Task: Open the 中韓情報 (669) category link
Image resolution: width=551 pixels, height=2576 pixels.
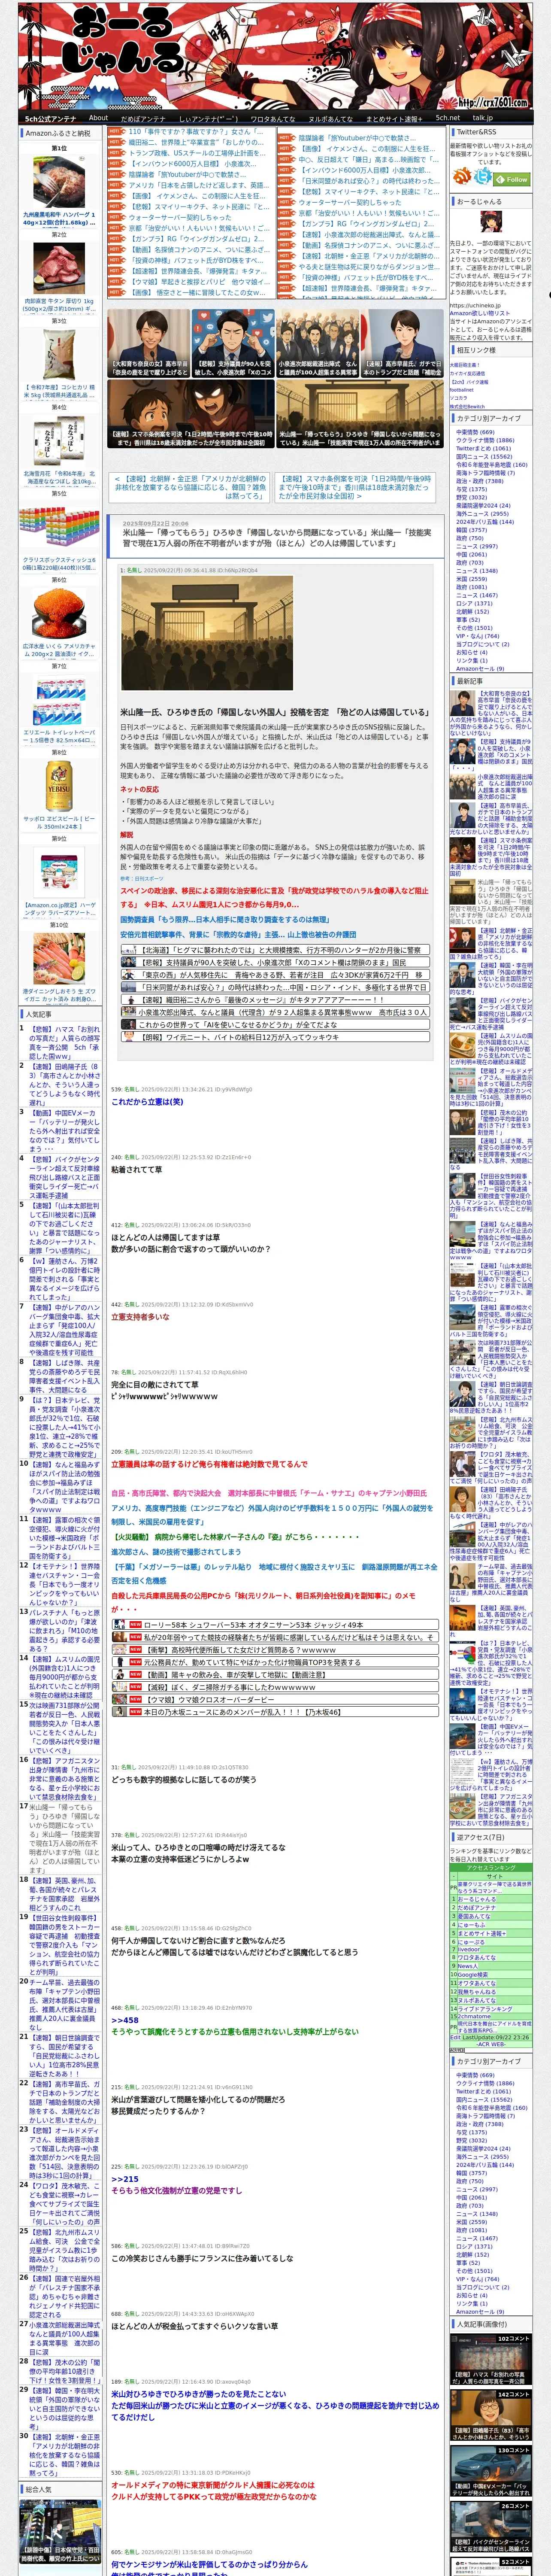Action: (475, 432)
